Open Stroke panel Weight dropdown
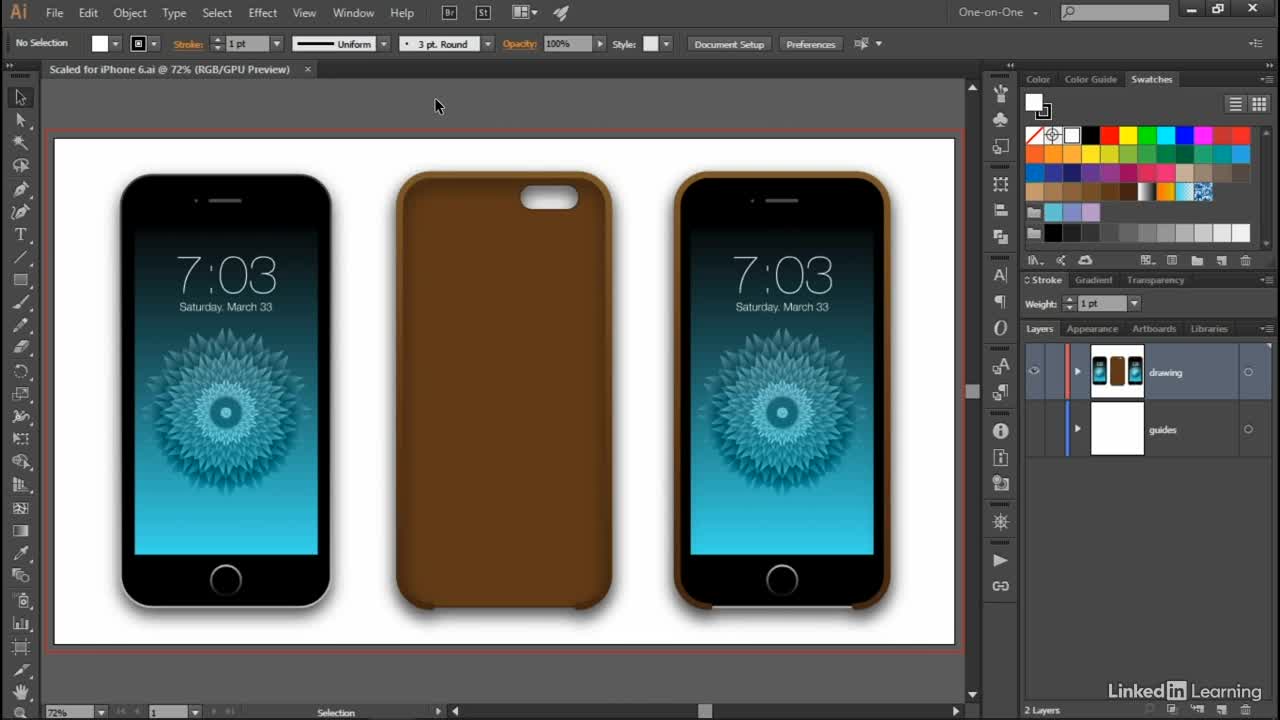 click(x=1134, y=303)
